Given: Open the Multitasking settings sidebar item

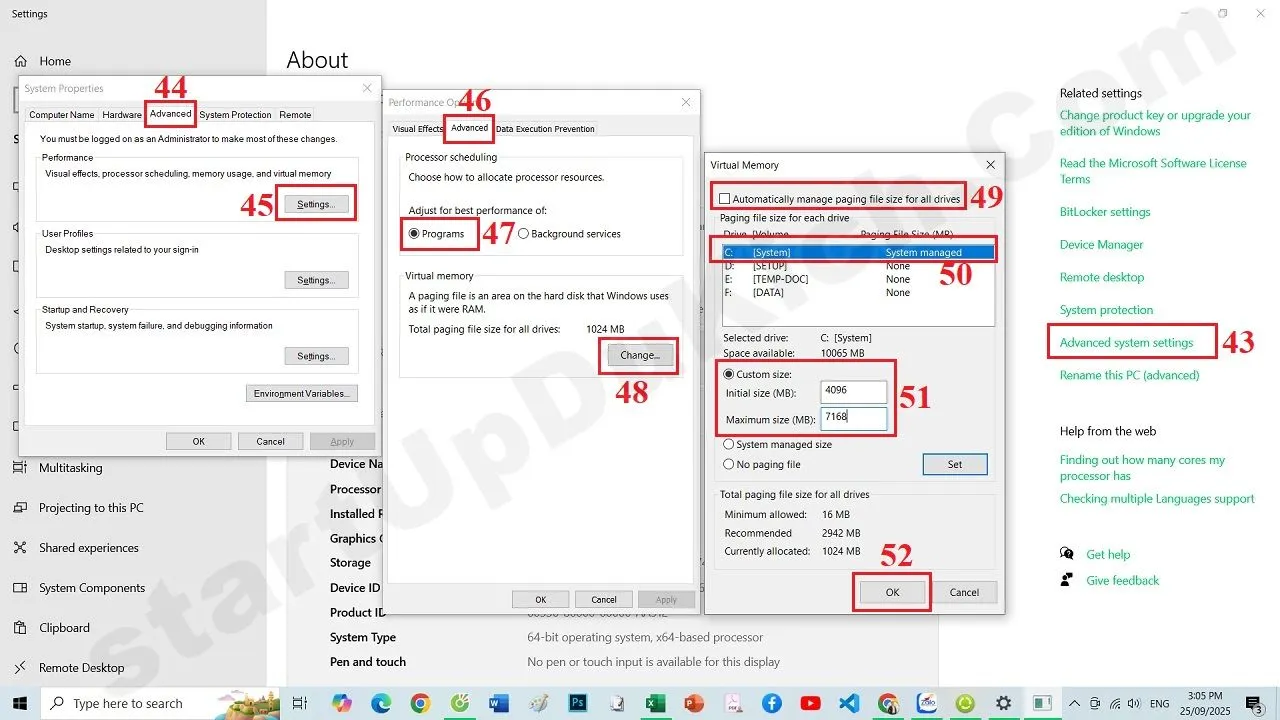Looking at the screenshot, I should pos(70,468).
